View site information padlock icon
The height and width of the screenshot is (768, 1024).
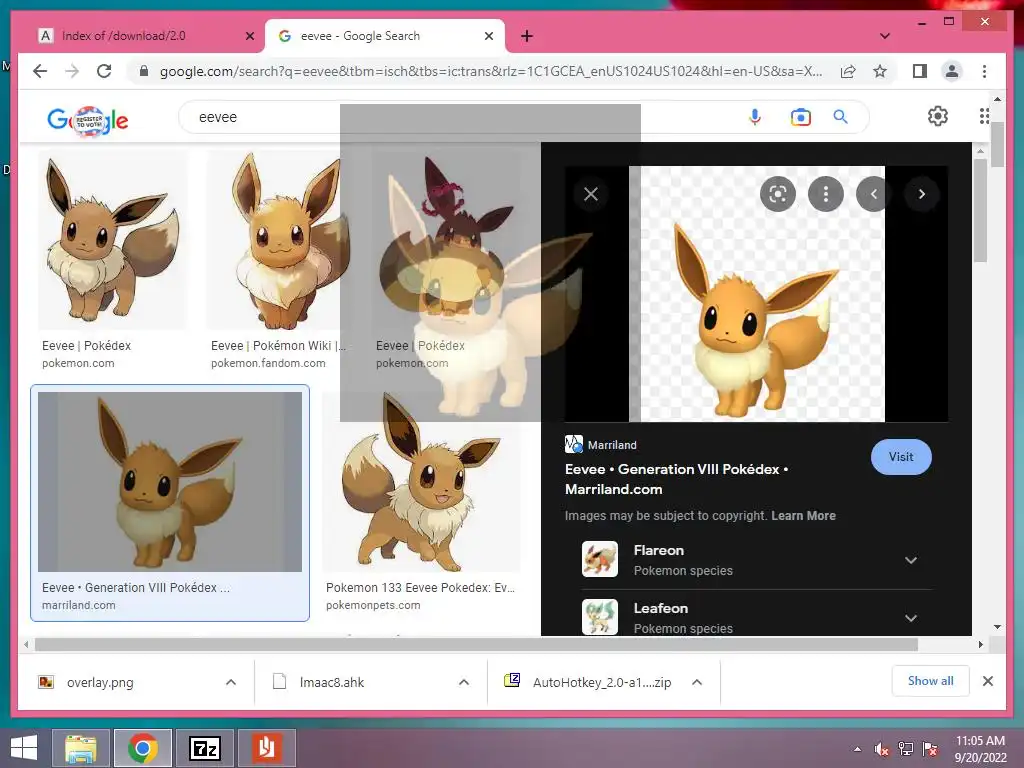(x=144, y=71)
